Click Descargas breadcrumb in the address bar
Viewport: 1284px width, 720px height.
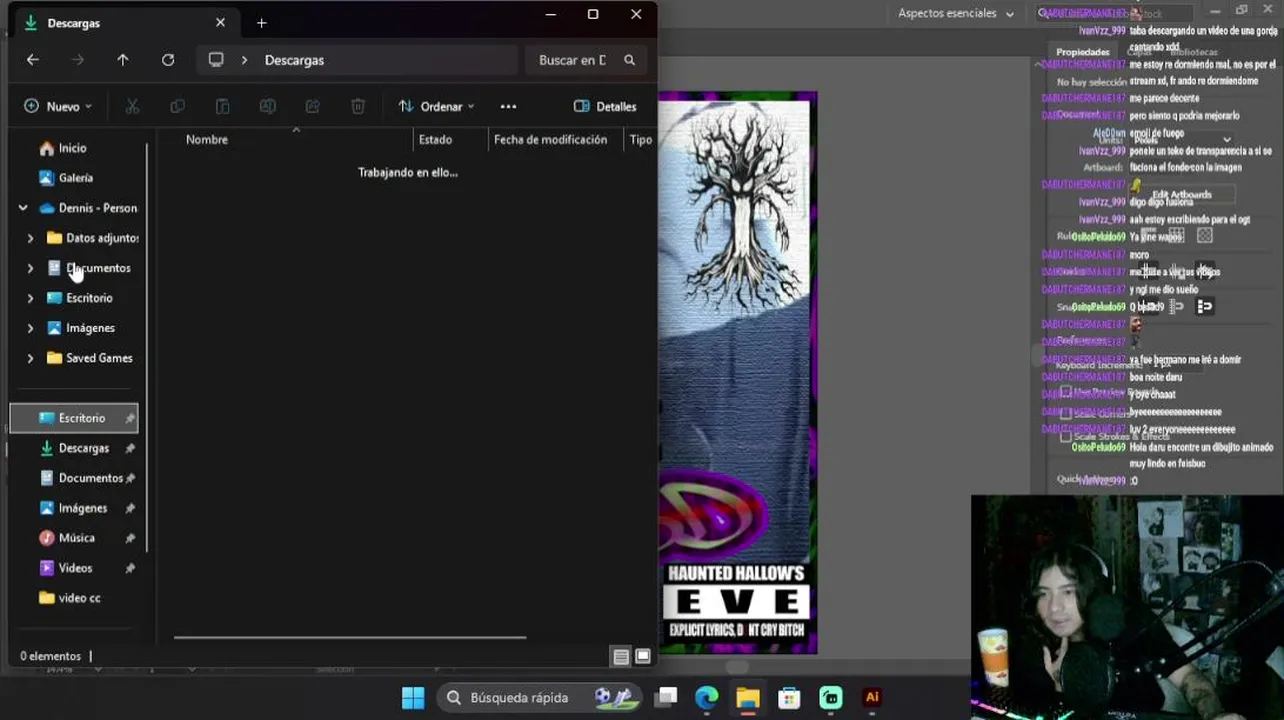click(294, 60)
